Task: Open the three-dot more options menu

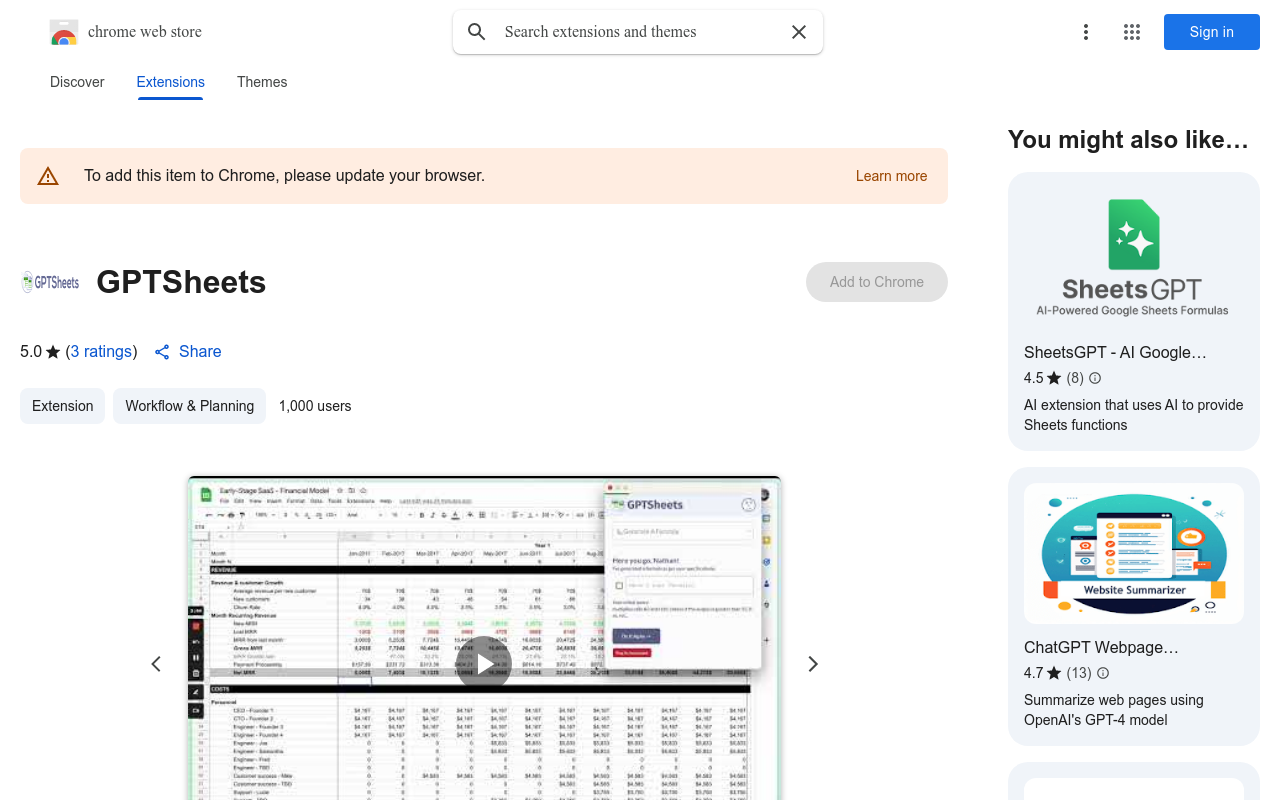Action: click(x=1085, y=32)
